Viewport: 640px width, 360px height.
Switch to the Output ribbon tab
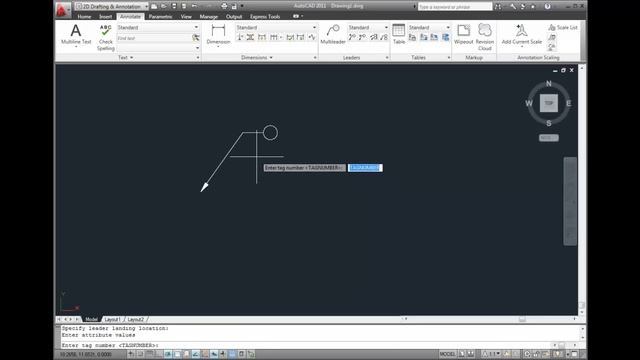pos(234,17)
